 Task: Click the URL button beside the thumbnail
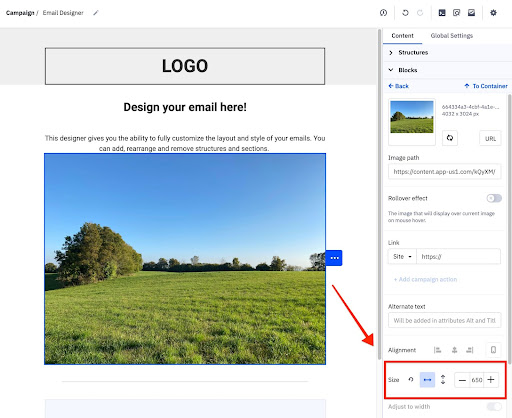(x=490, y=138)
